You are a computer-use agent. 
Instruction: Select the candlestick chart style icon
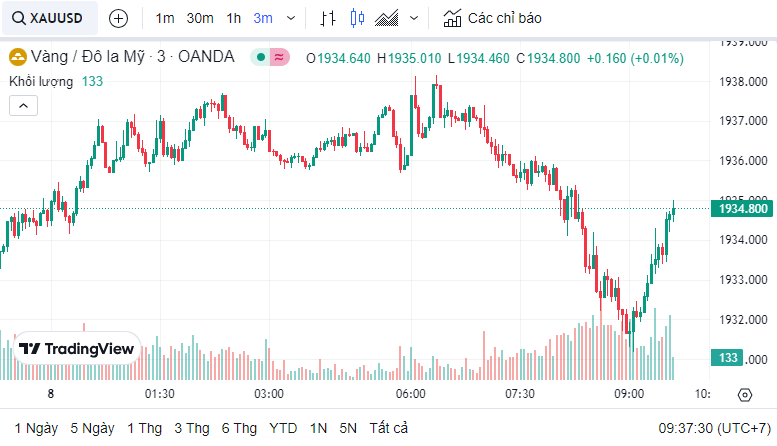(x=357, y=18)
